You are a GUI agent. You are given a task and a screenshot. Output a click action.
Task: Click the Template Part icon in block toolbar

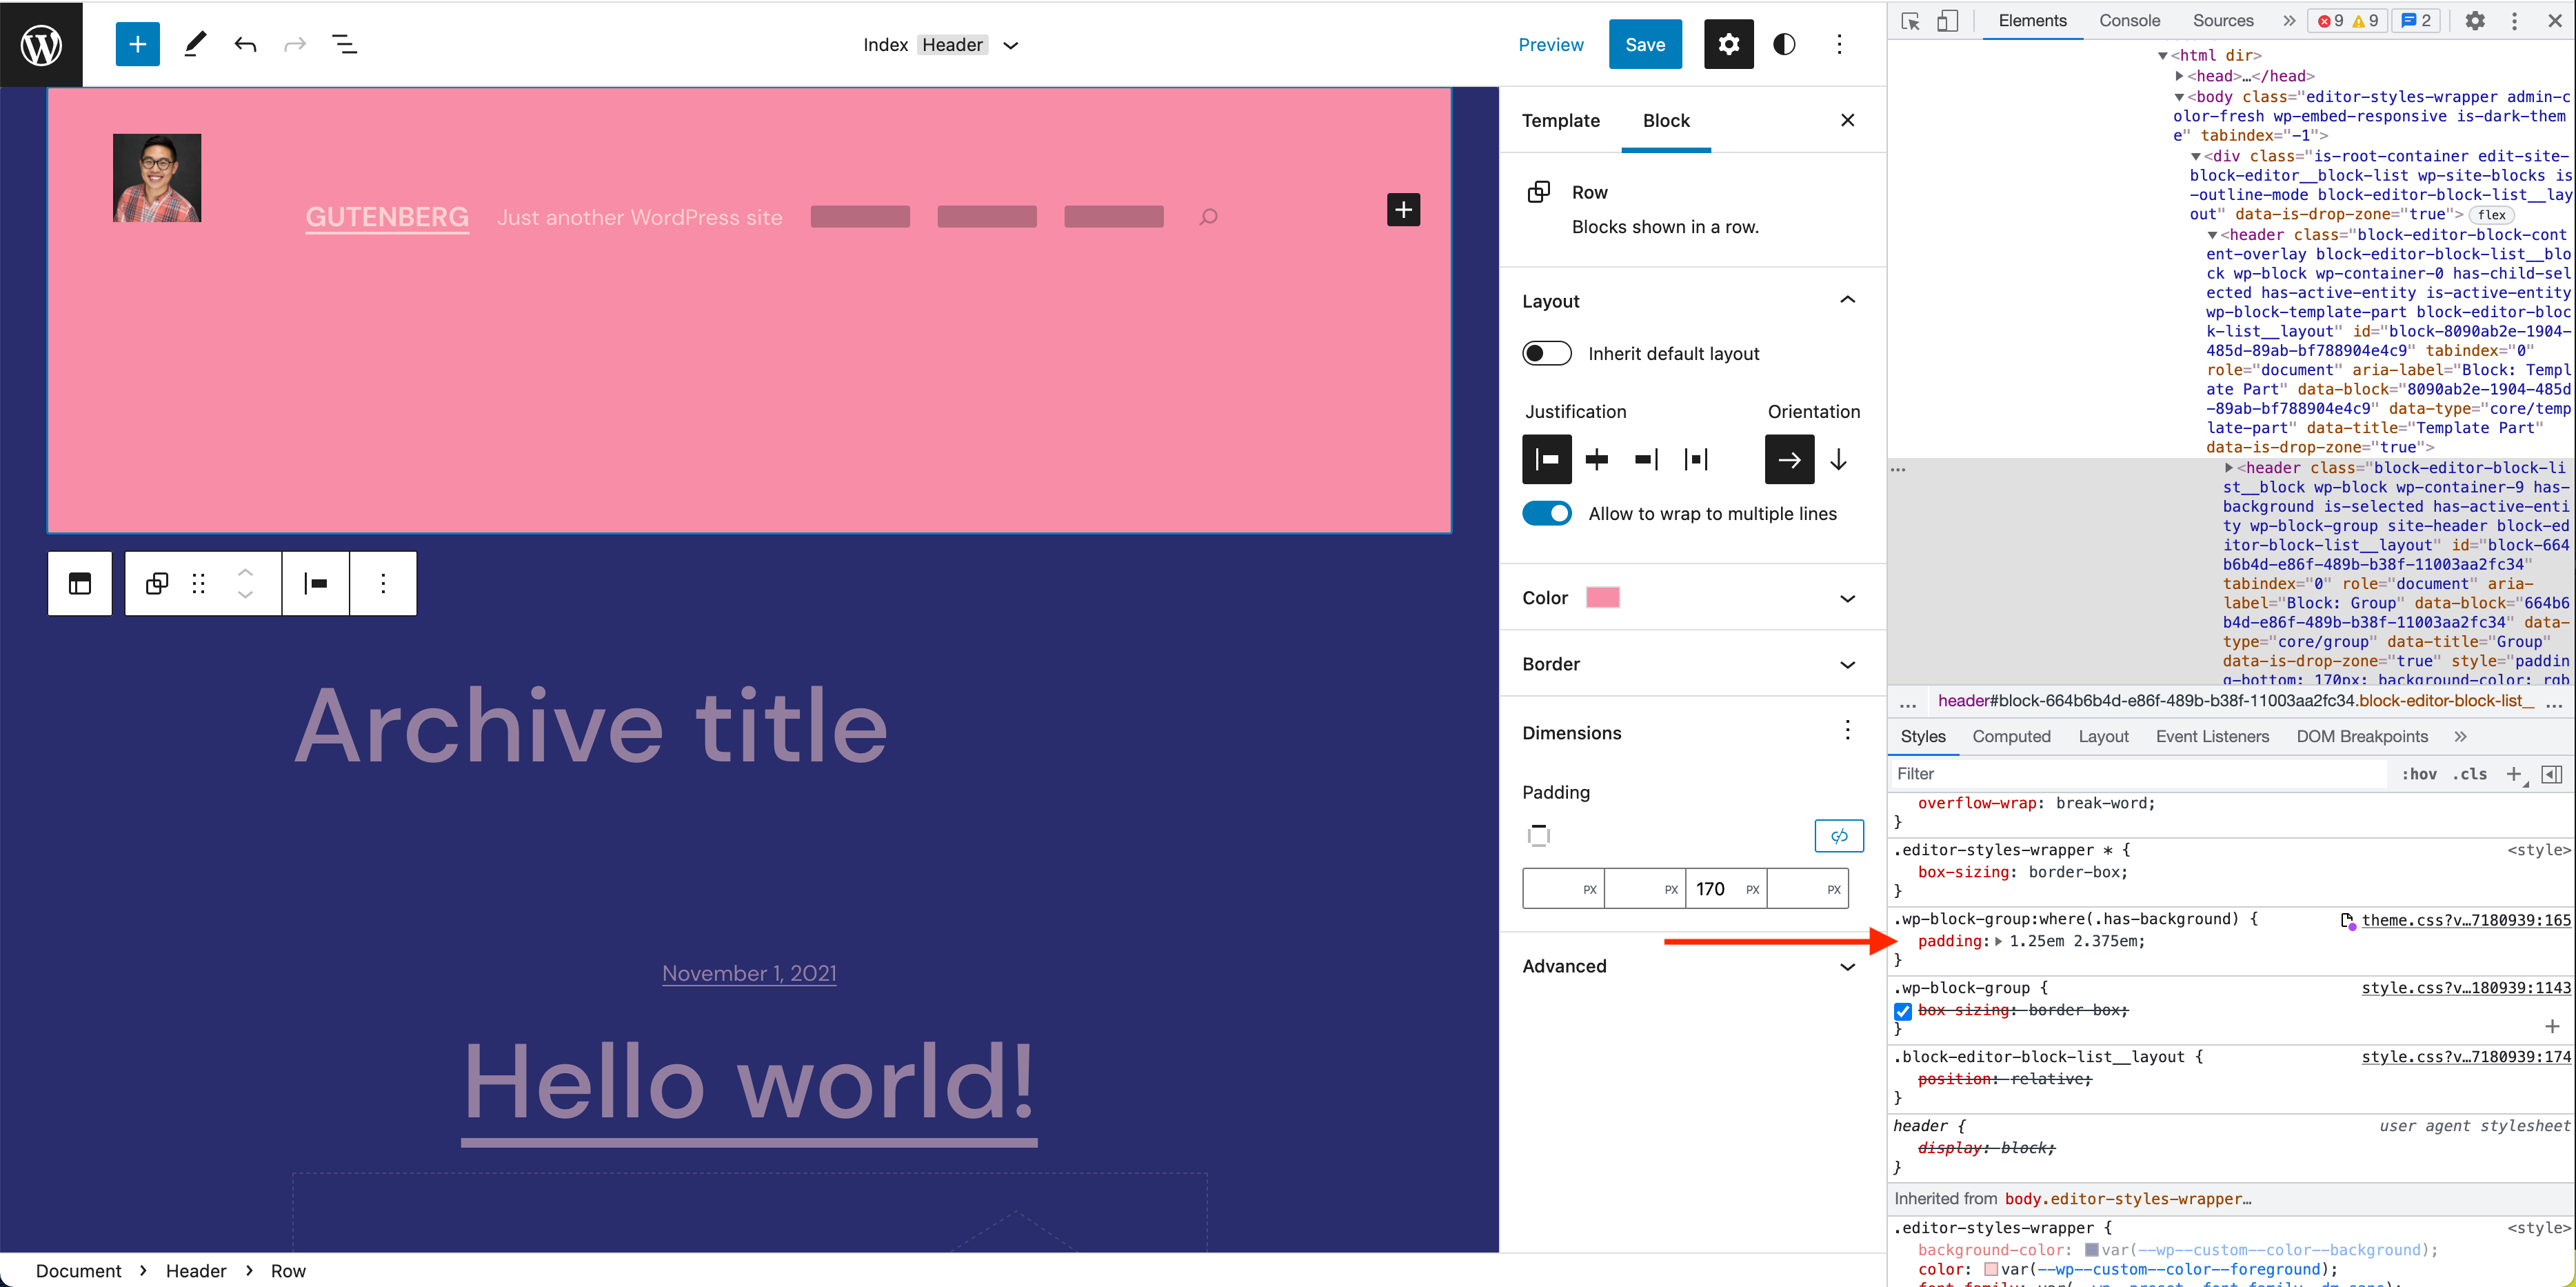pyautogui.click(x=79, y=583)
